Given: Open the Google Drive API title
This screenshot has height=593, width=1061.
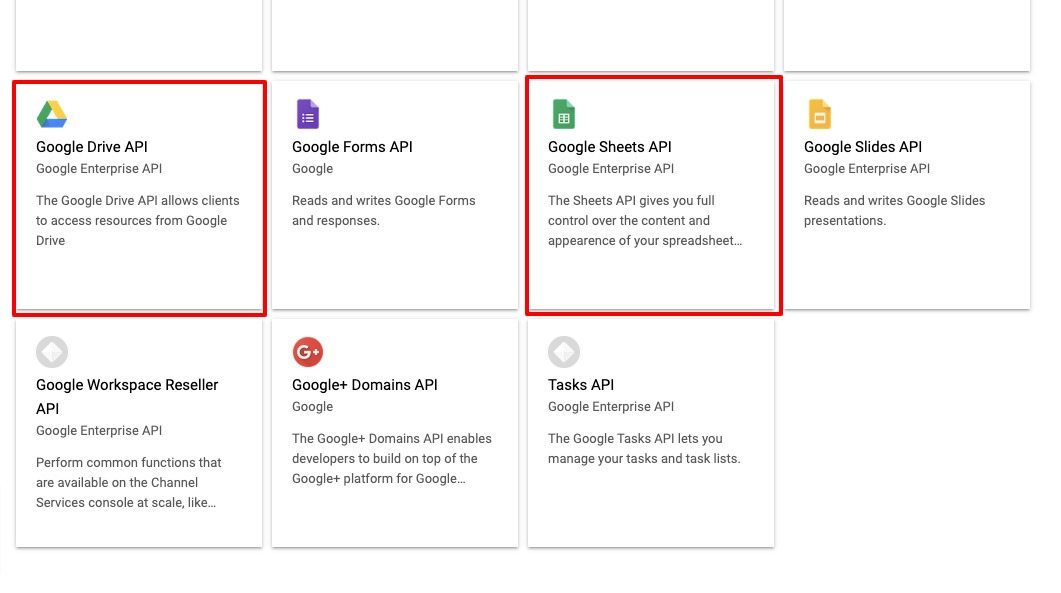Looking at the screenshot, I should [x=91, y=147].
